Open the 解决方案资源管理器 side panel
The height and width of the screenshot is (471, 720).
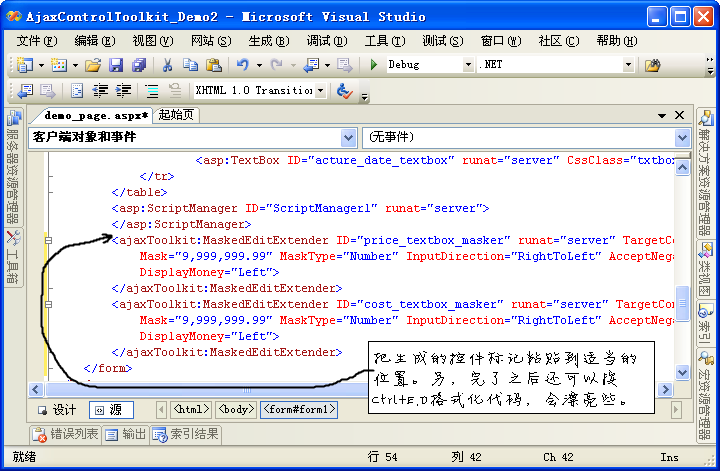tap(705, 173)
